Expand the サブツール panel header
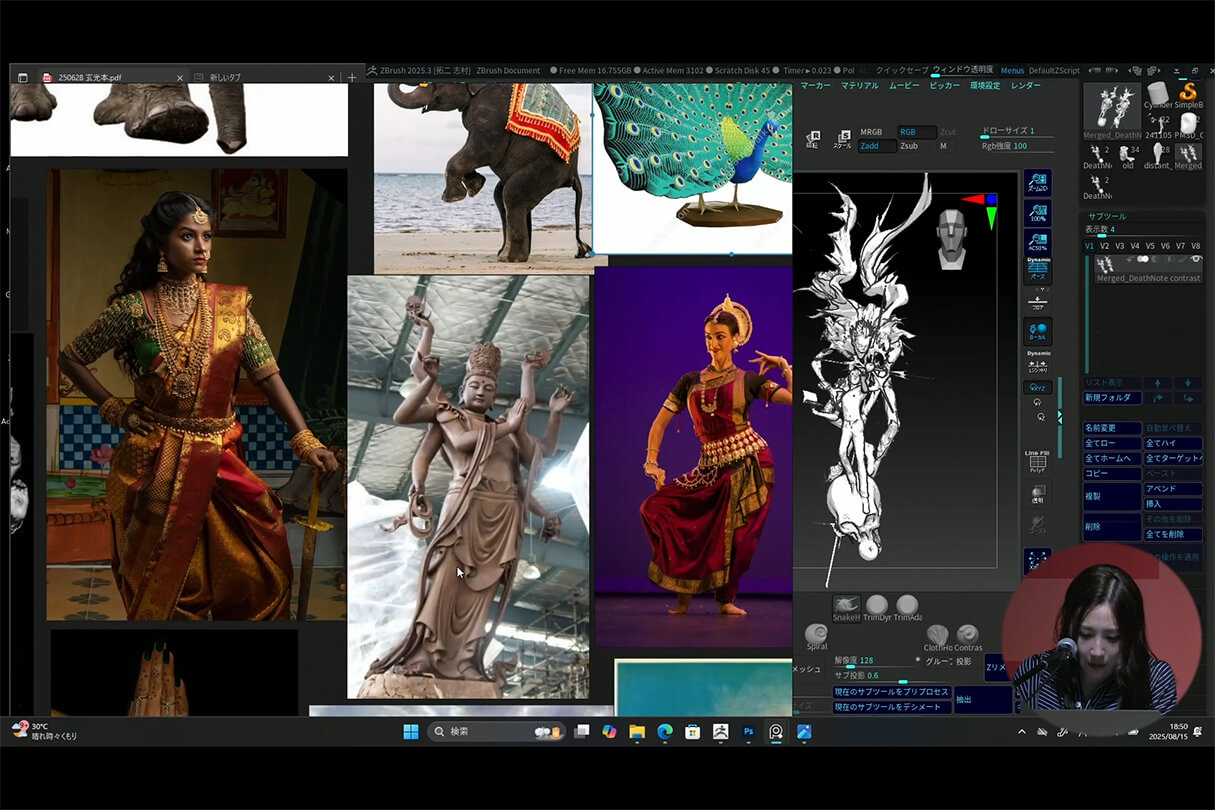Viewport: 1215px width, 810px height. pyautogui.click(x=1107, y=215)
